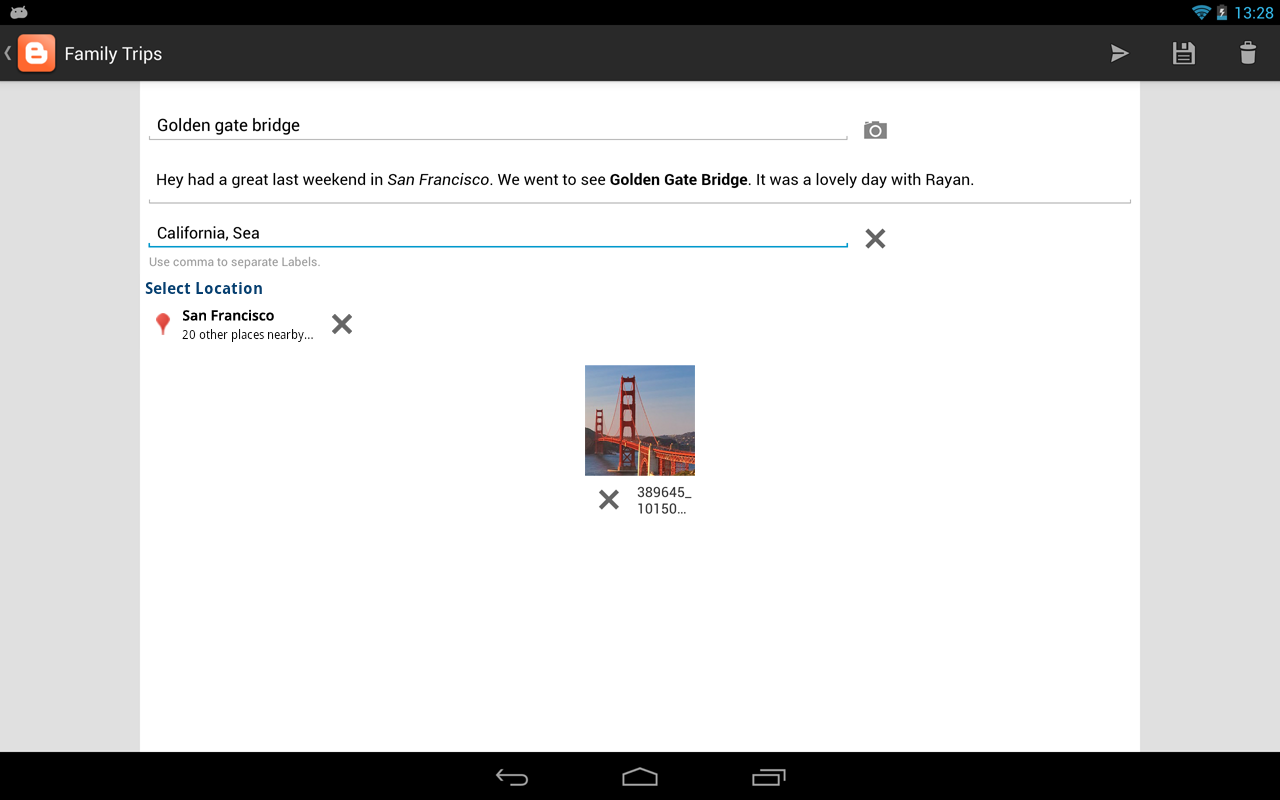This screenshot has height=800, width=1280.
Task: Publish the post using the send icon
Action: click(1119, 53)
